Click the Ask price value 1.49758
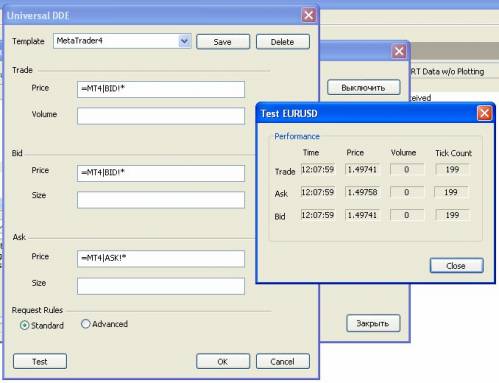Screen dimensions: 499x383 363,192
